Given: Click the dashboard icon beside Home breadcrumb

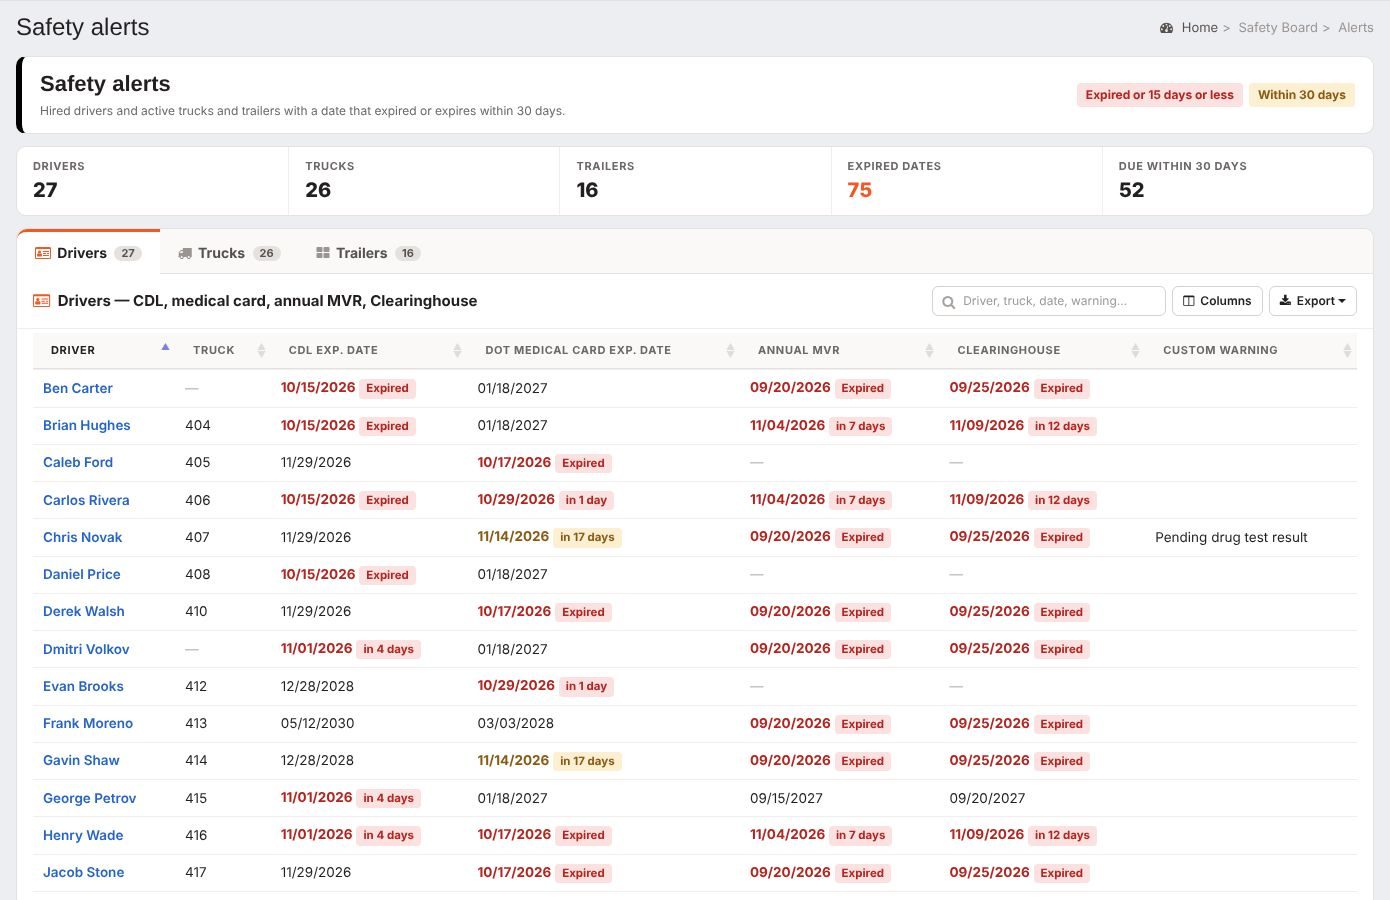Looking at the screenshot, I should point(1166,28).
